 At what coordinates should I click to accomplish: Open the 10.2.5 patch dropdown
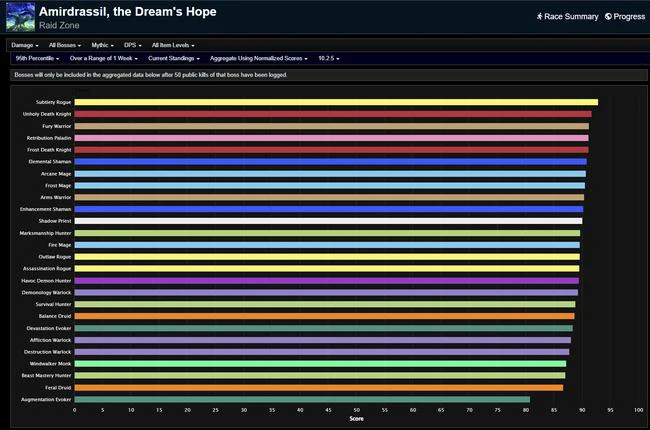[329, 58]
